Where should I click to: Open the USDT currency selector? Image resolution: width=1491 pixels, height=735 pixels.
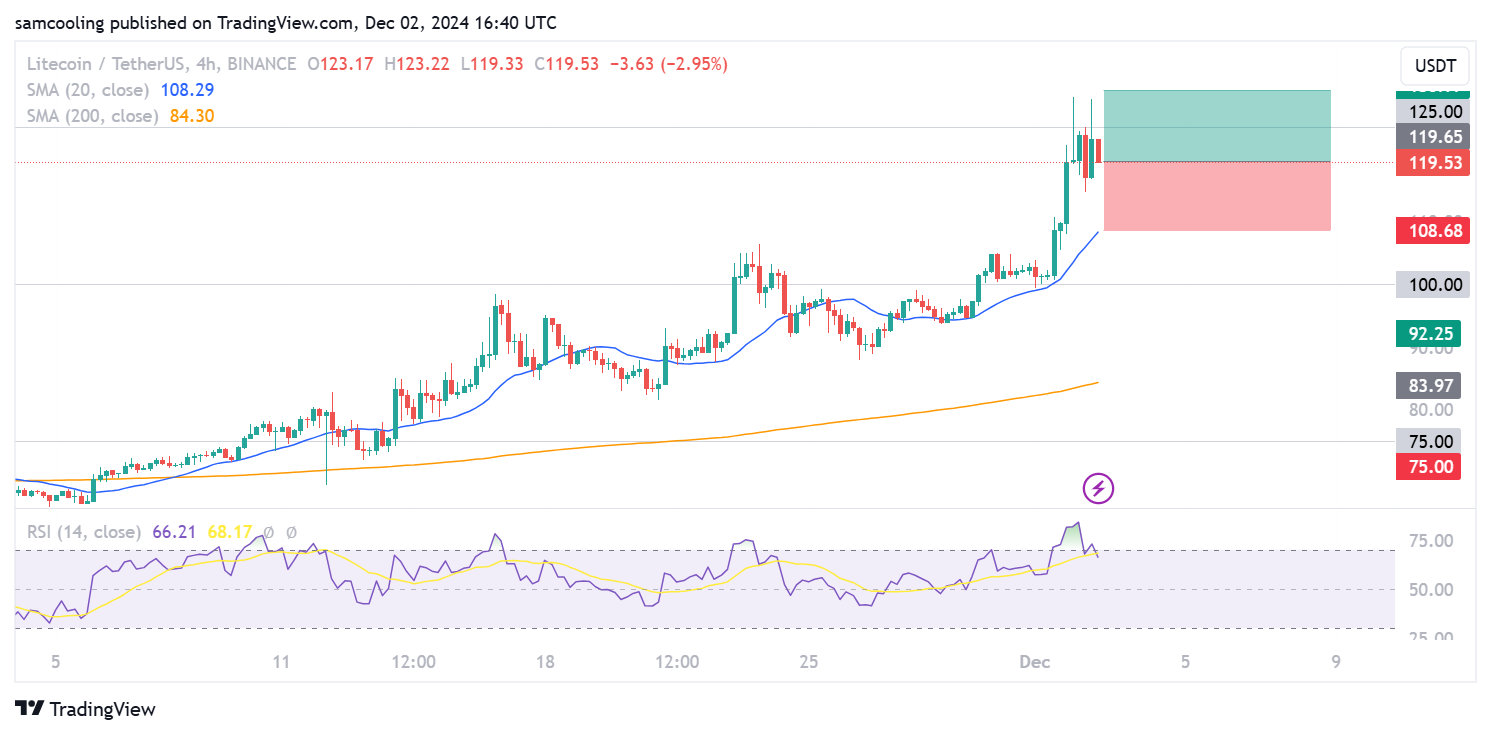point(1434,66)
